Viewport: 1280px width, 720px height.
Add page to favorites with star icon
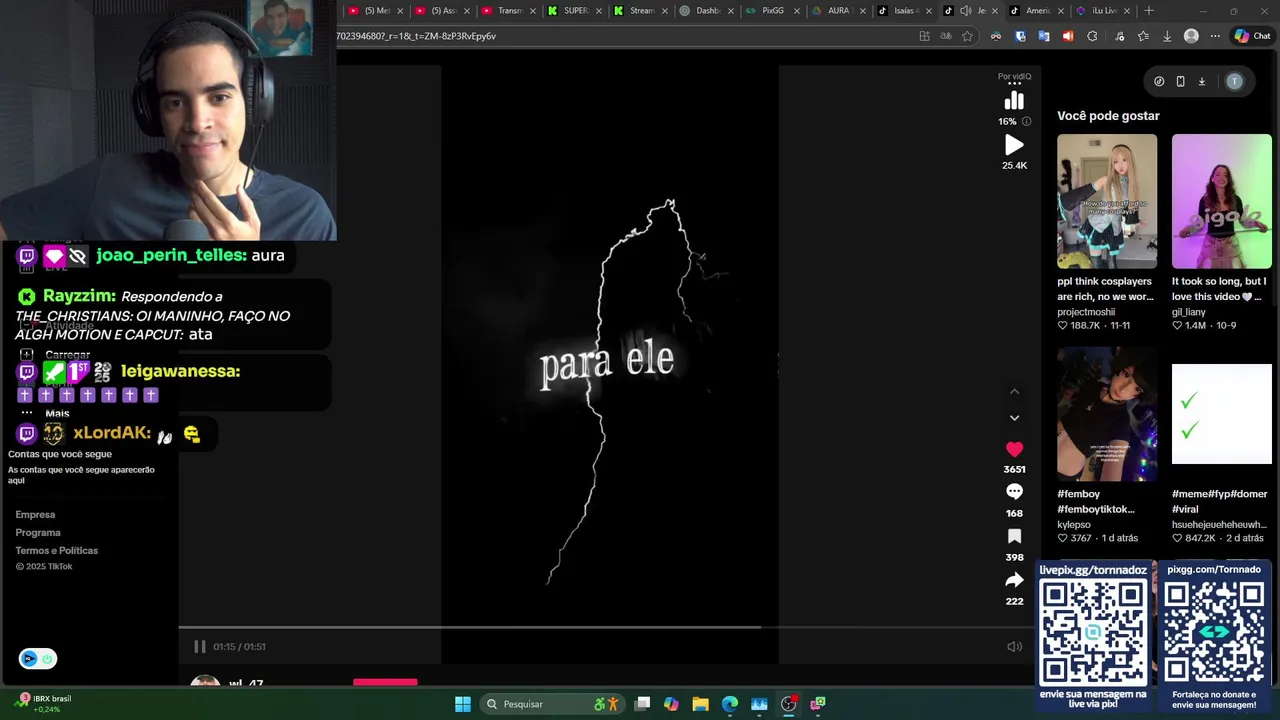pos(967,36)
